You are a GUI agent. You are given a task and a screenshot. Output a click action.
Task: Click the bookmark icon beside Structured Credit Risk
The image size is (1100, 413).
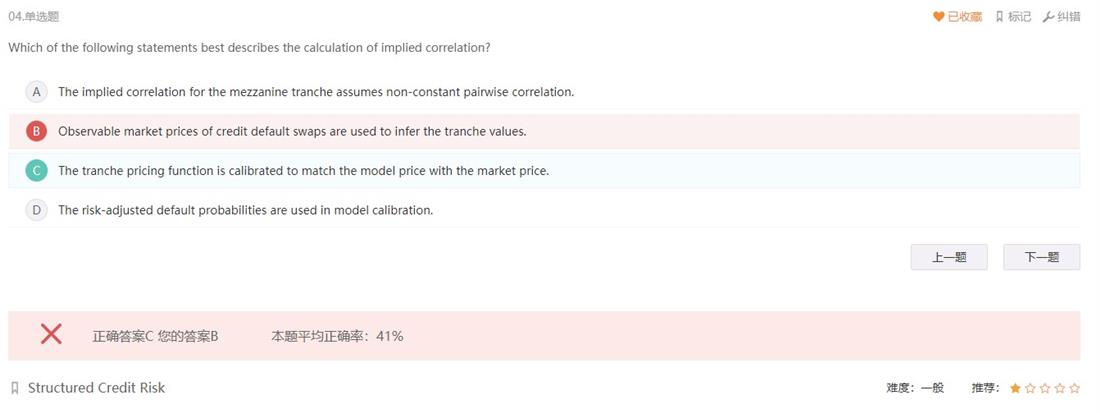coord(15,388)
